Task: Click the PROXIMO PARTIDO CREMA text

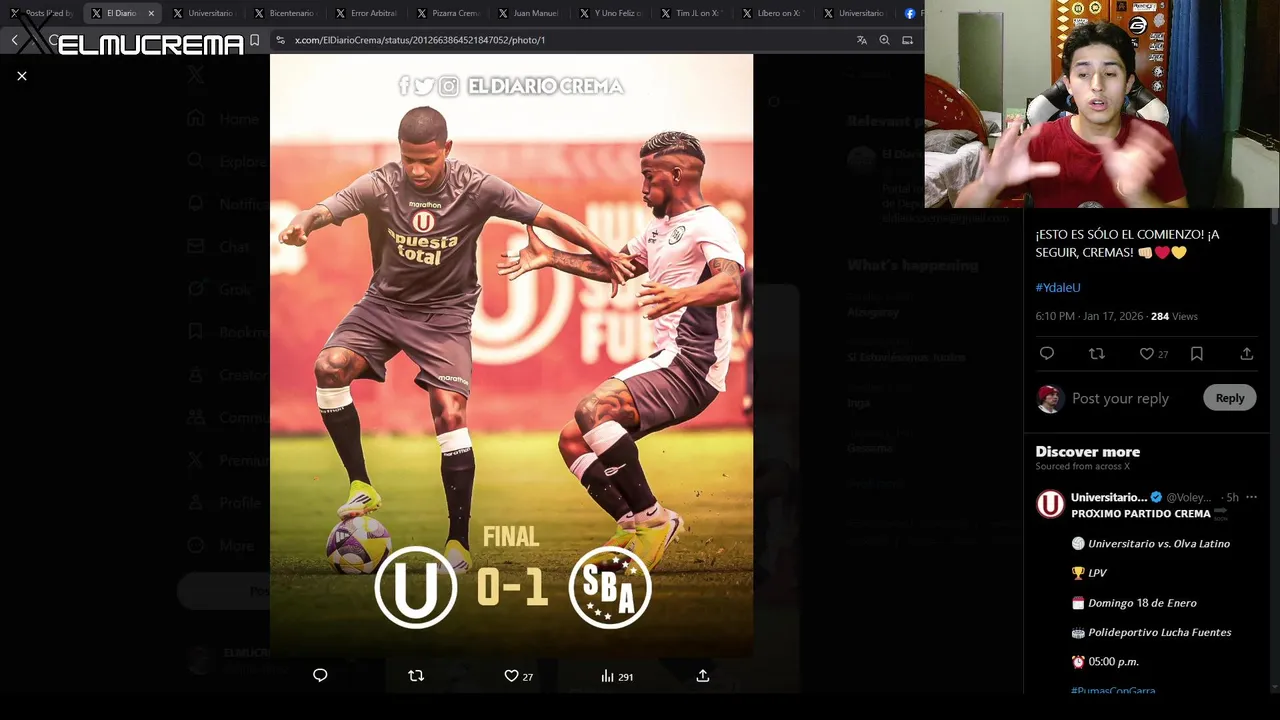Action: click(1141, 513)
